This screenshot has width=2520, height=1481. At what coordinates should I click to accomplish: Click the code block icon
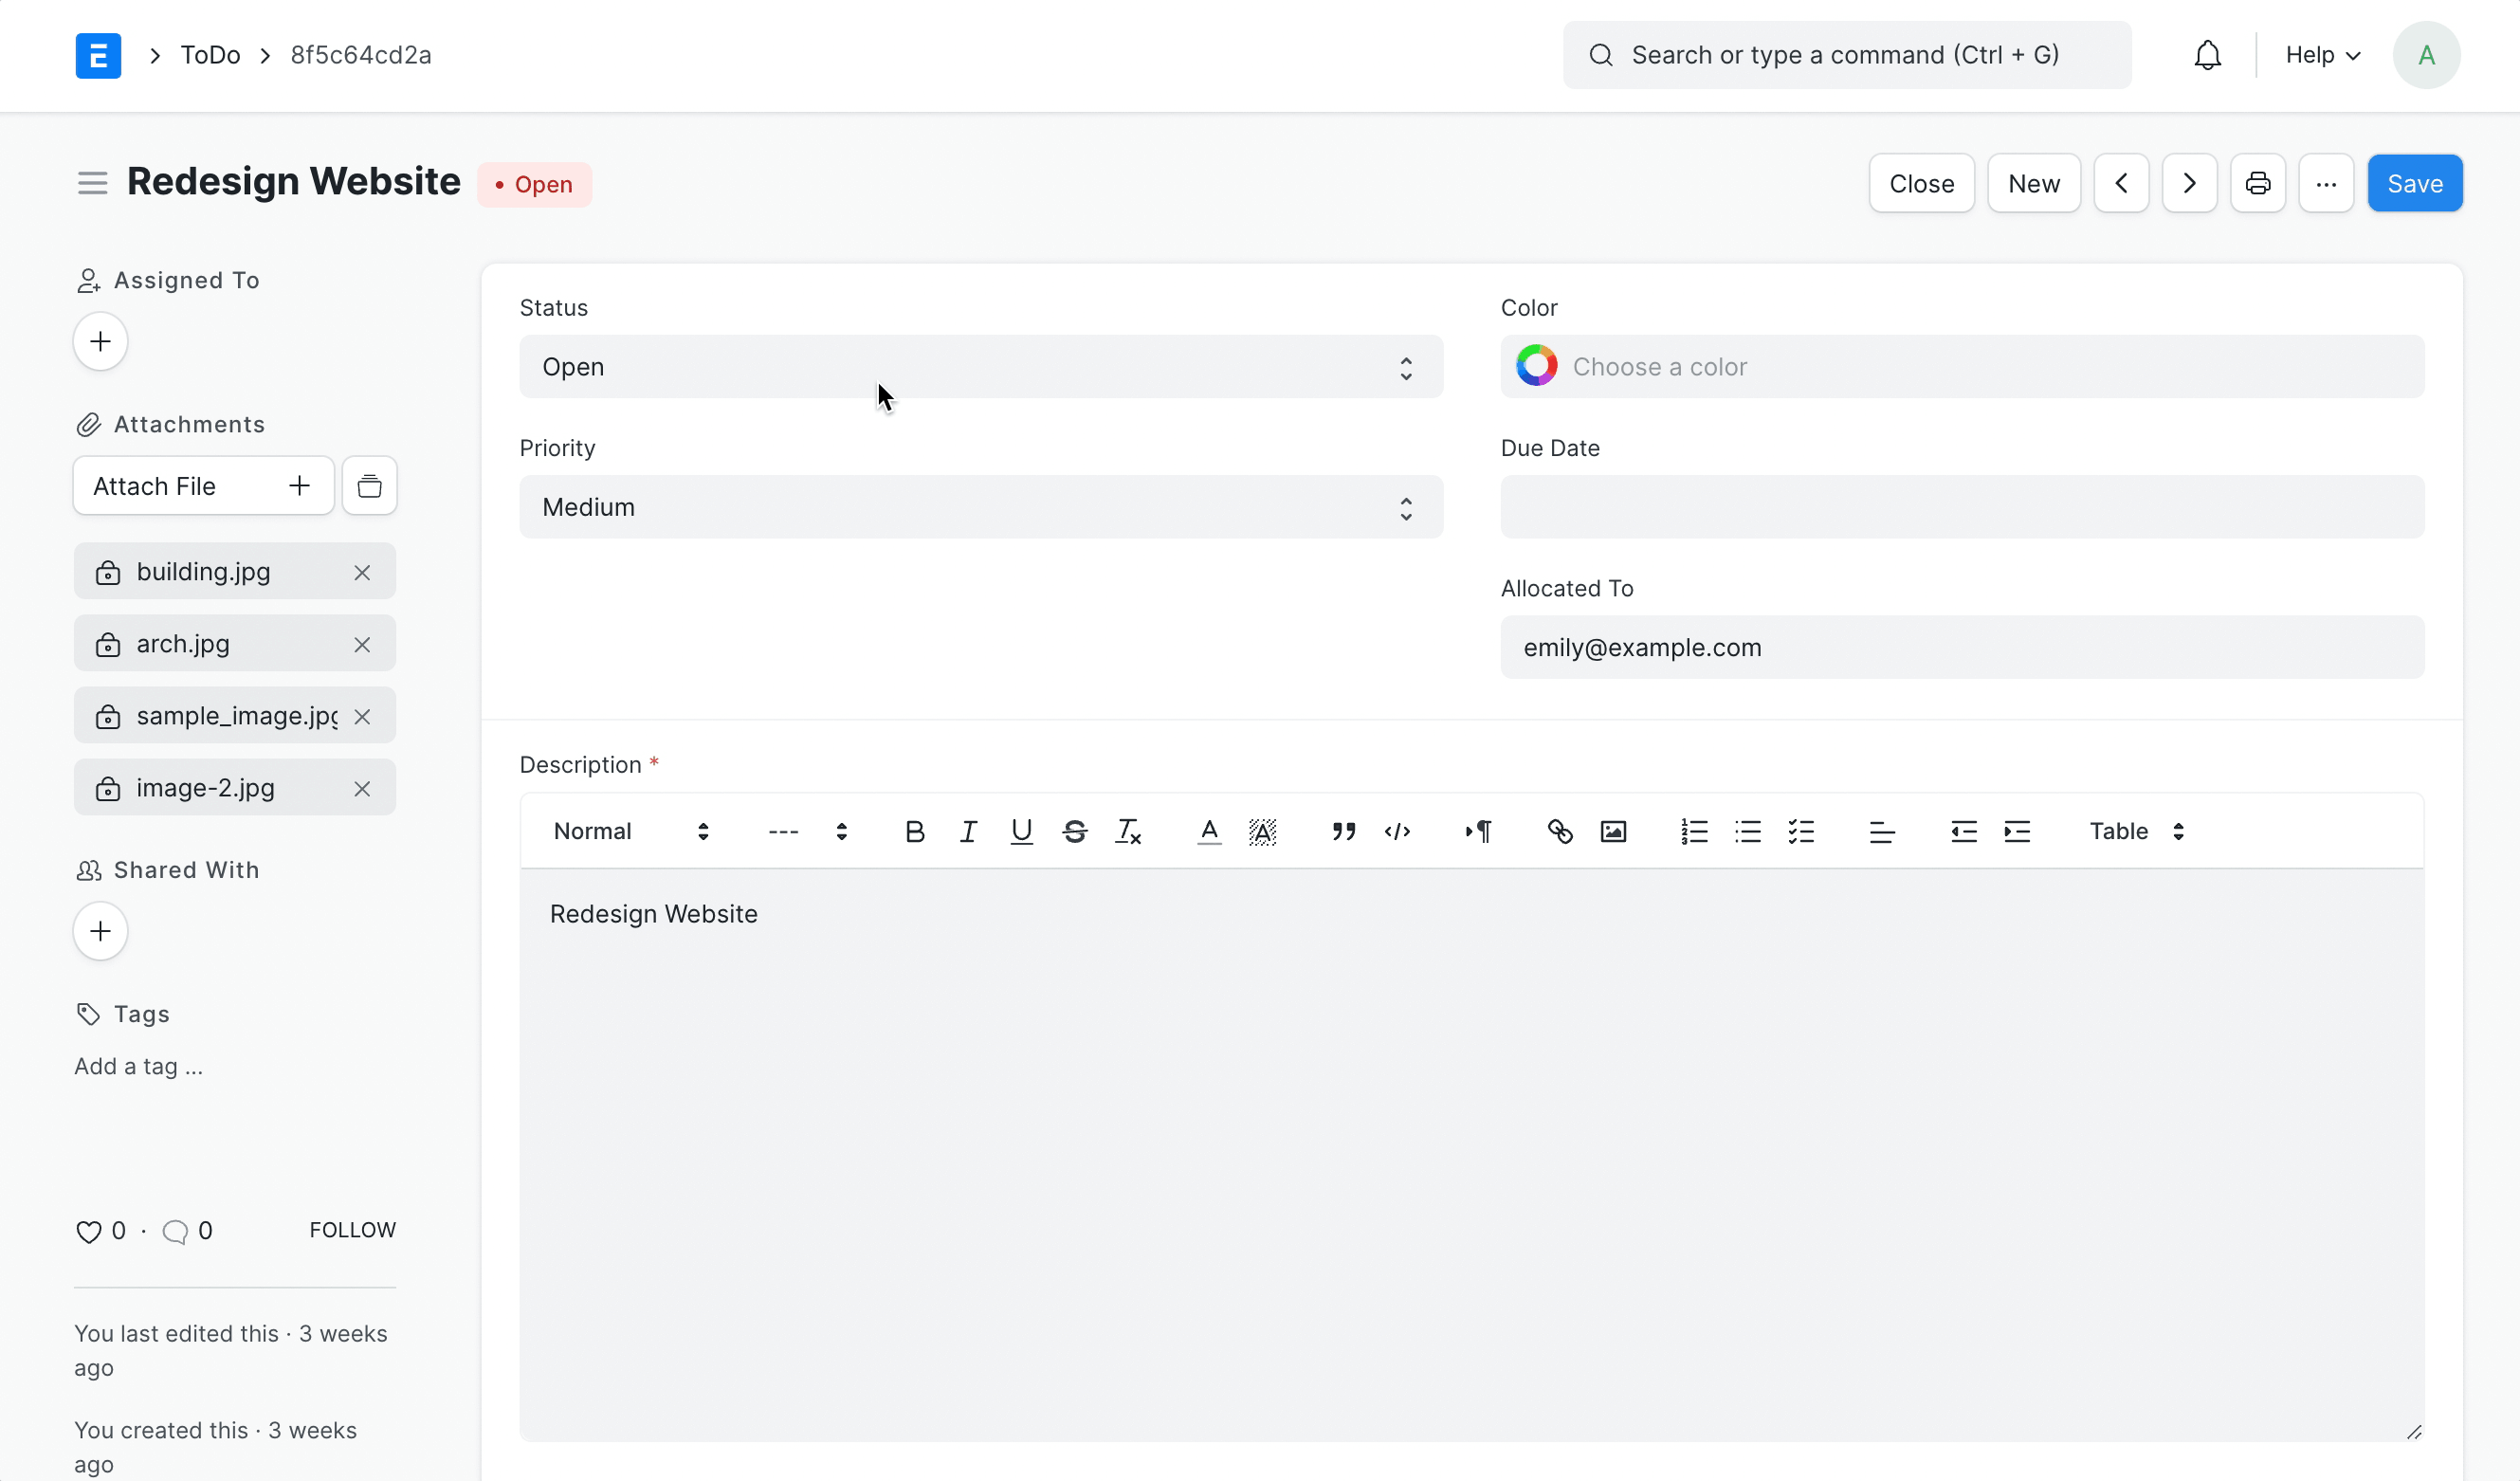pos(1397,831)
